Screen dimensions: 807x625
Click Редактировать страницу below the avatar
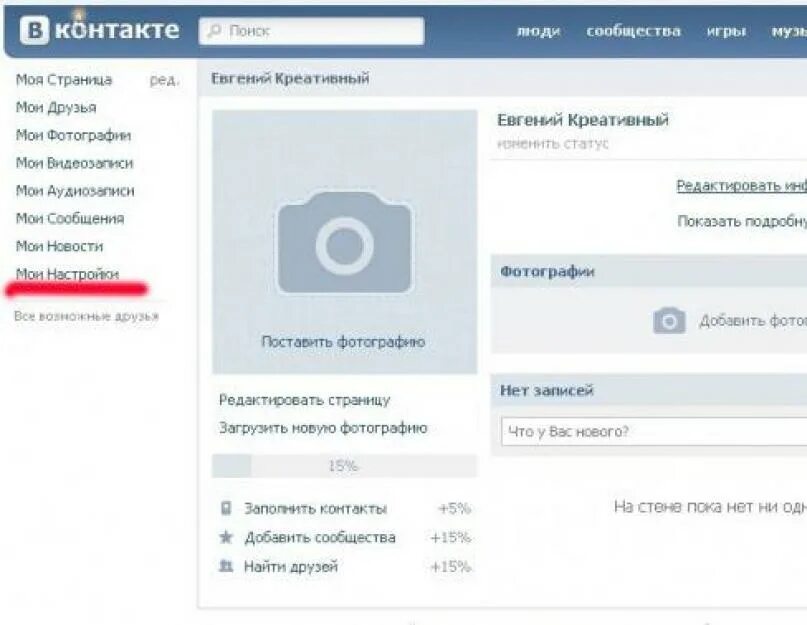[x=305, y=400]
